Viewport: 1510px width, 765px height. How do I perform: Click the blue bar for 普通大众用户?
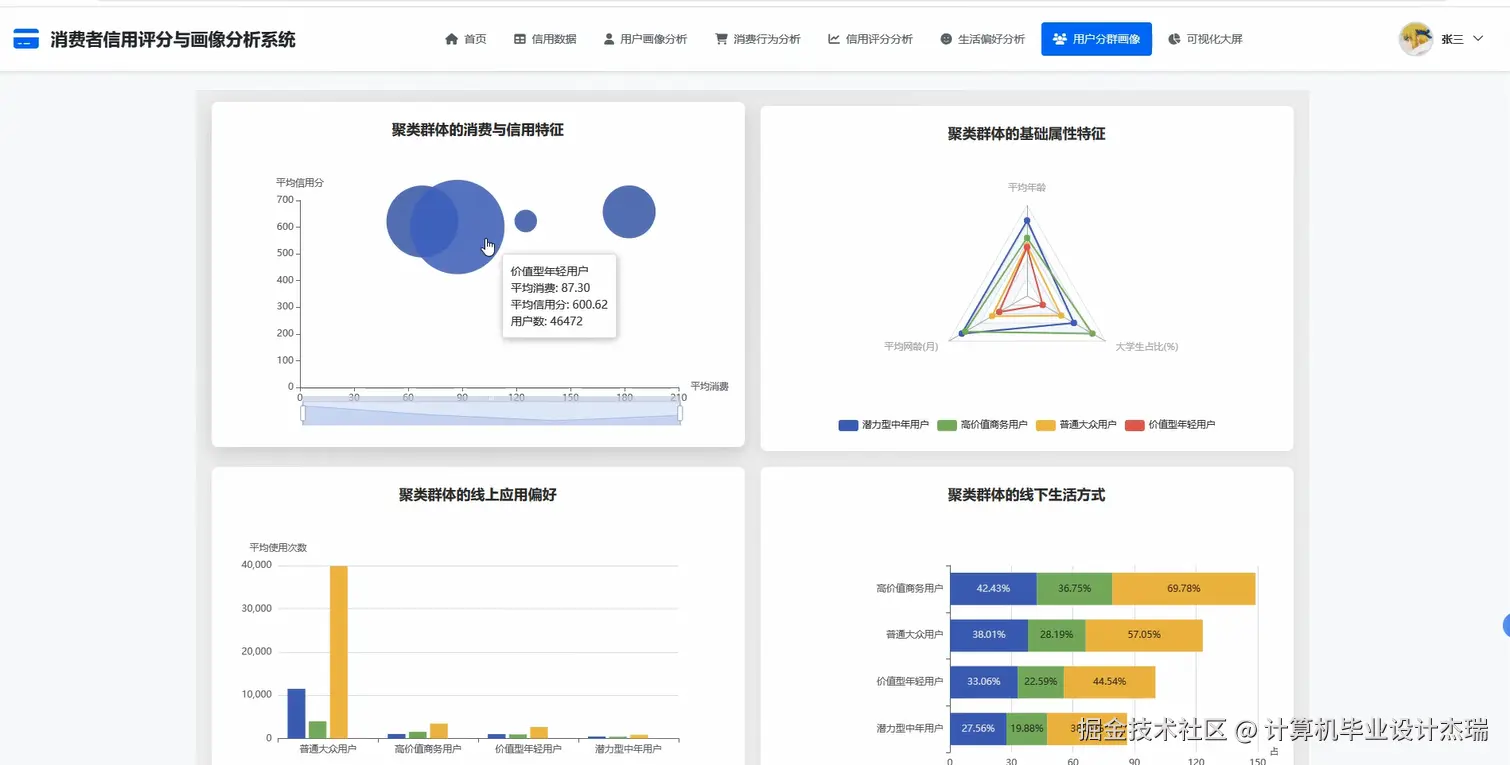296,714
